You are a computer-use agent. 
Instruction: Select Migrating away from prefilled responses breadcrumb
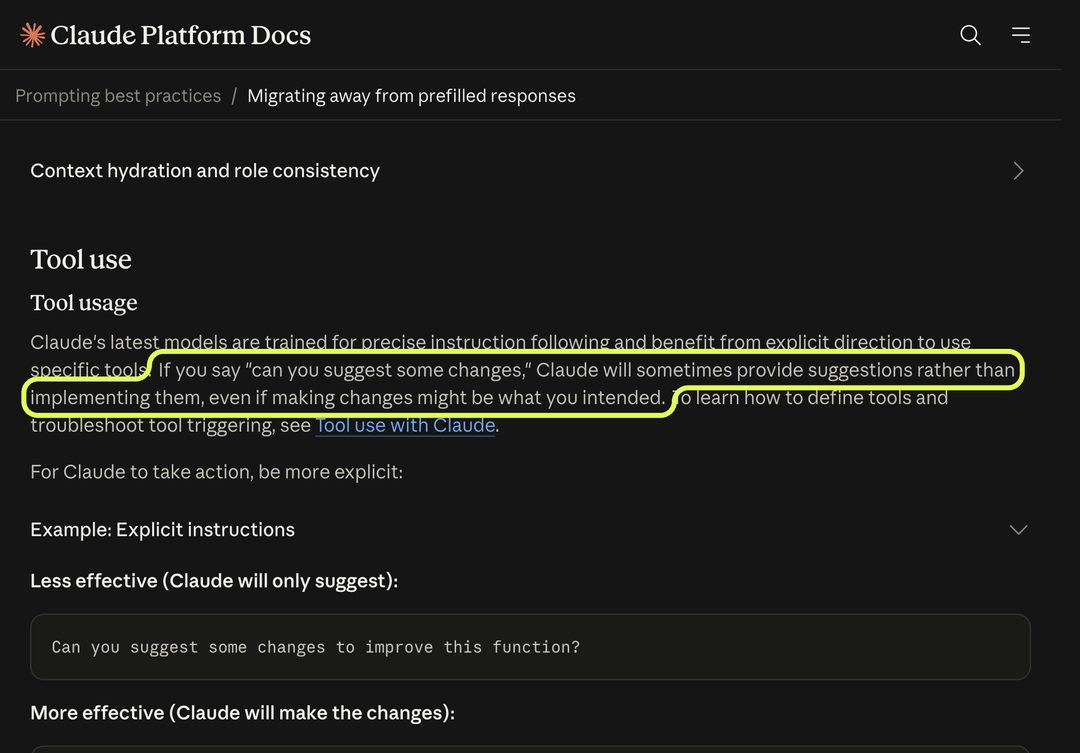click(411, 95)
